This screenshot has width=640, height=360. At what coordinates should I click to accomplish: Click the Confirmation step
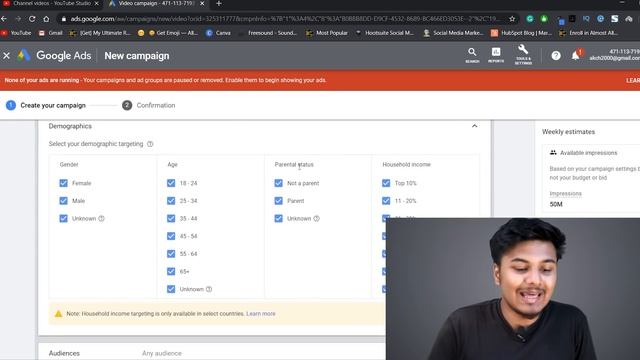[149, 105]
